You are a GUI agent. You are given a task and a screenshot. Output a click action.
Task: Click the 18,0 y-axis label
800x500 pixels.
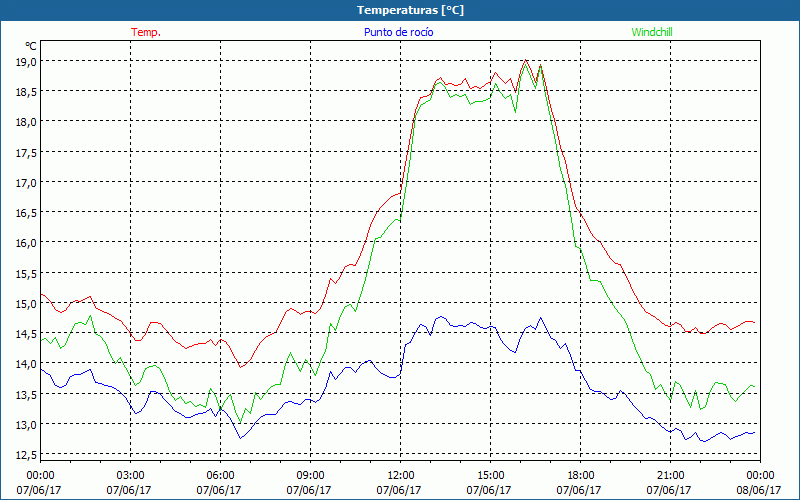(26, 121)
